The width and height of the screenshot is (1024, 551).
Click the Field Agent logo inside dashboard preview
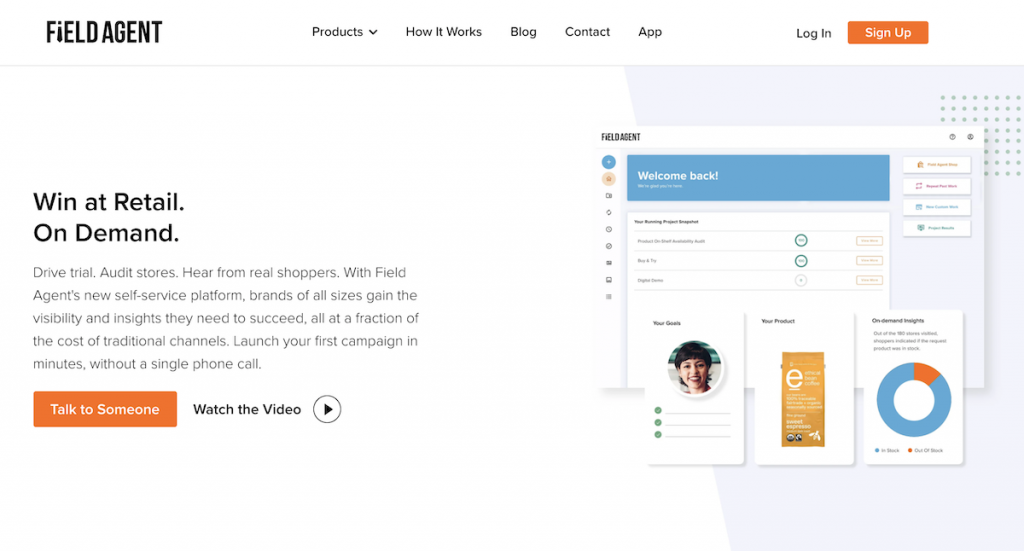[620, 137]
